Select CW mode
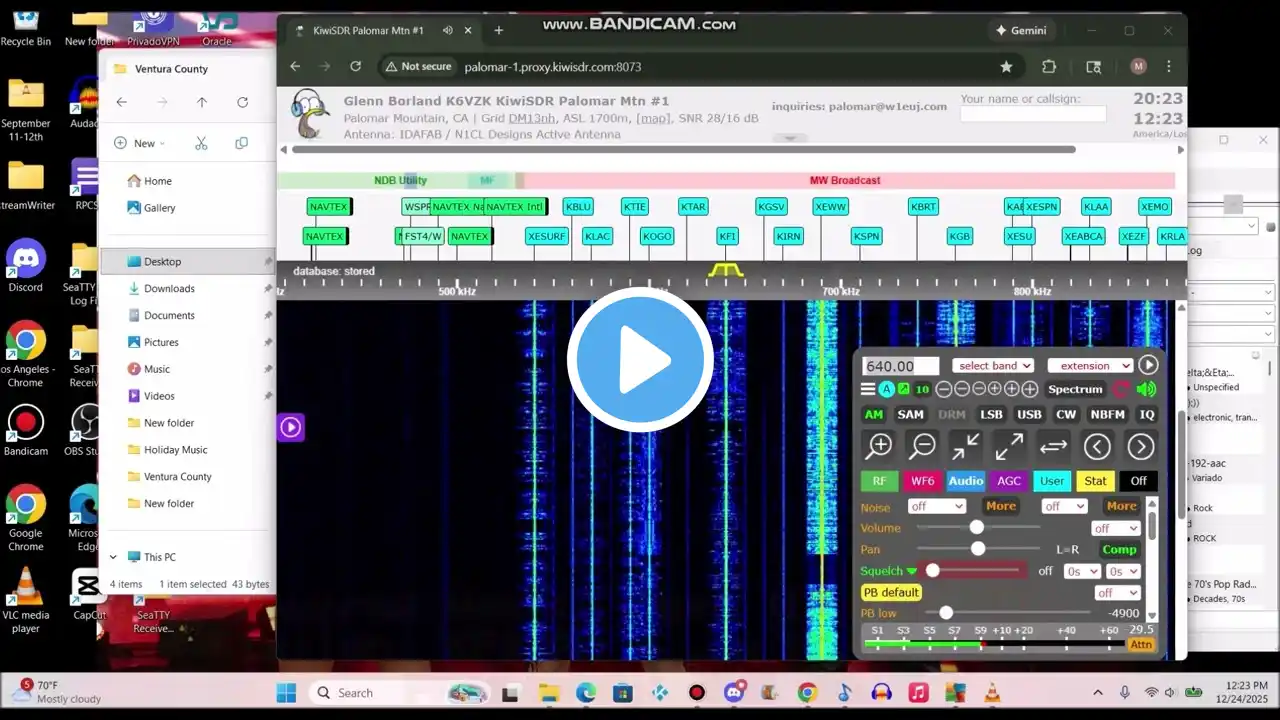1280x720 pixels. coord(1066,414)
